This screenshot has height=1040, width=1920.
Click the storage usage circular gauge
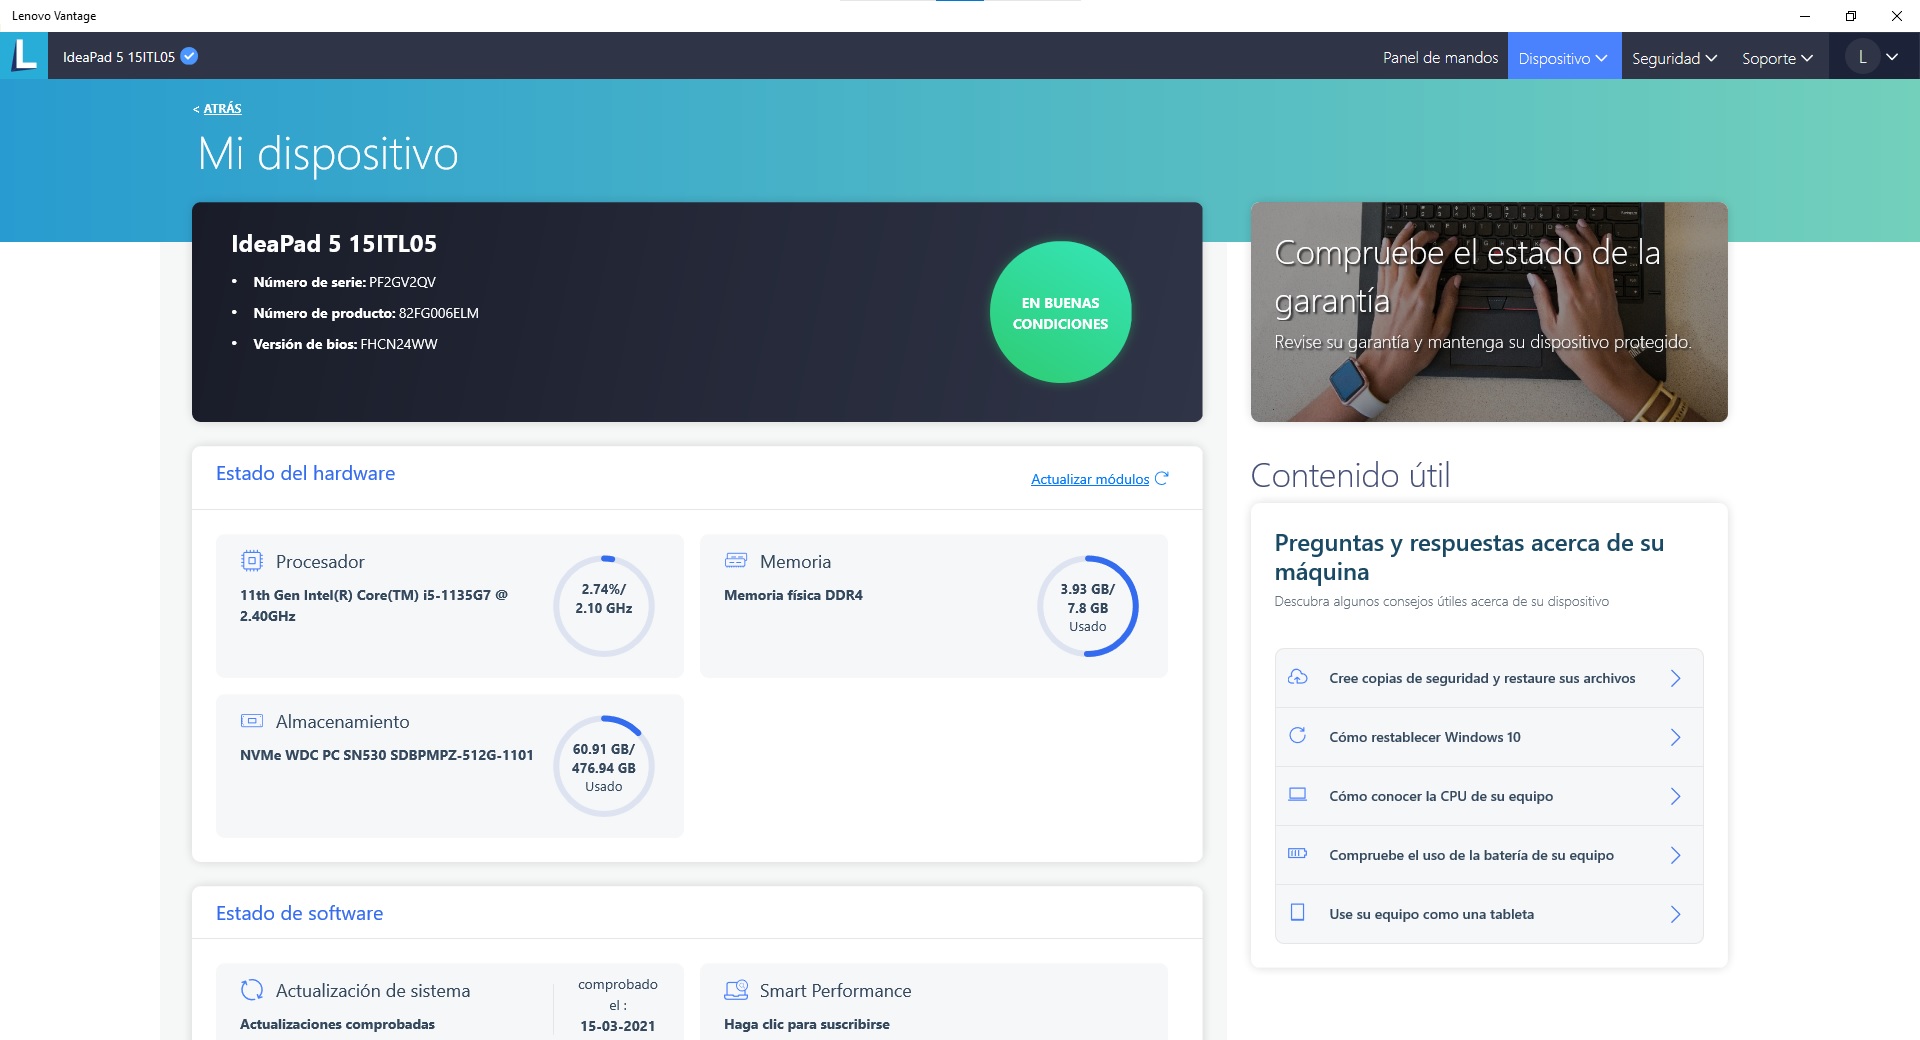[x=603, y=767]
